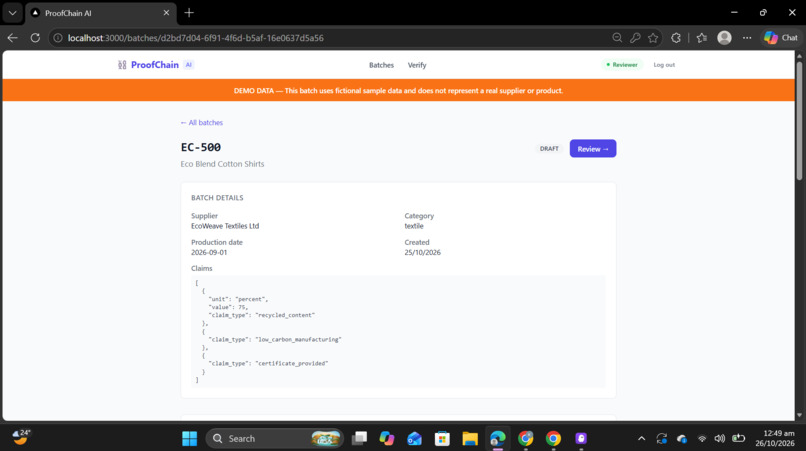
Task: Open the Batches nav item
Action: pyautogui.click(x=381, y=65)
